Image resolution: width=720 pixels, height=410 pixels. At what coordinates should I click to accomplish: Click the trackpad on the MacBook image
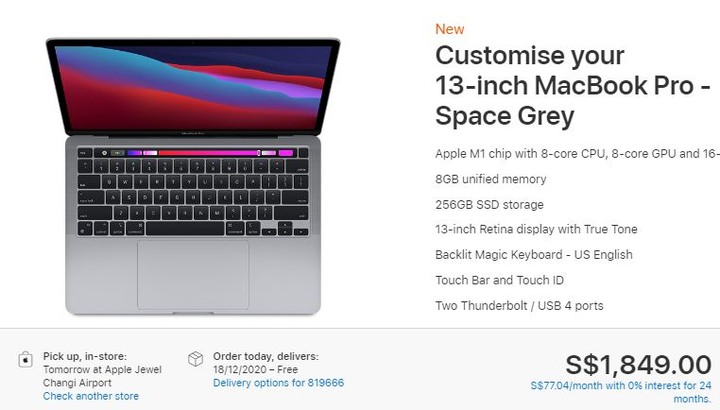193,275
